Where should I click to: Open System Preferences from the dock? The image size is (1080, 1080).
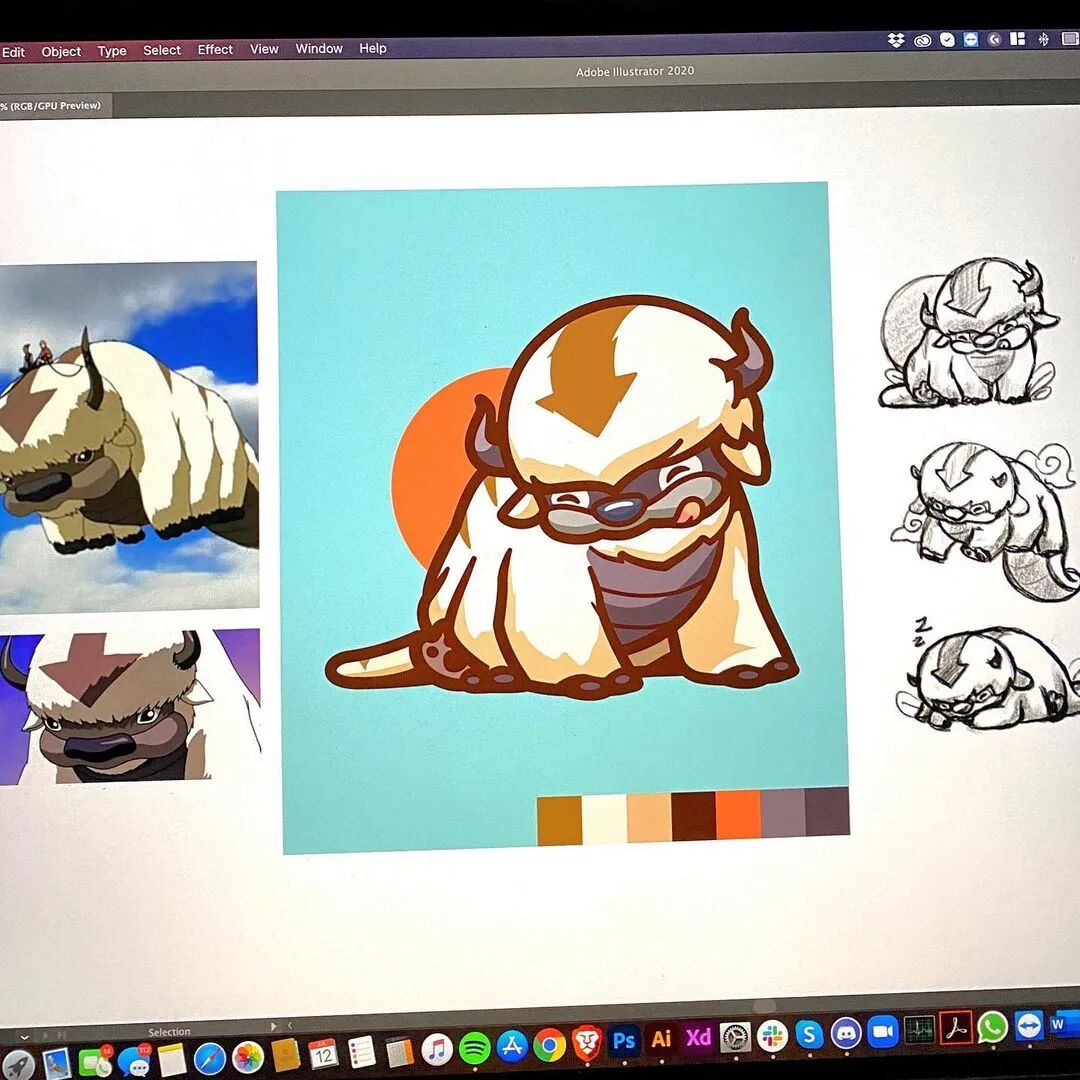tap(736, 1035)
